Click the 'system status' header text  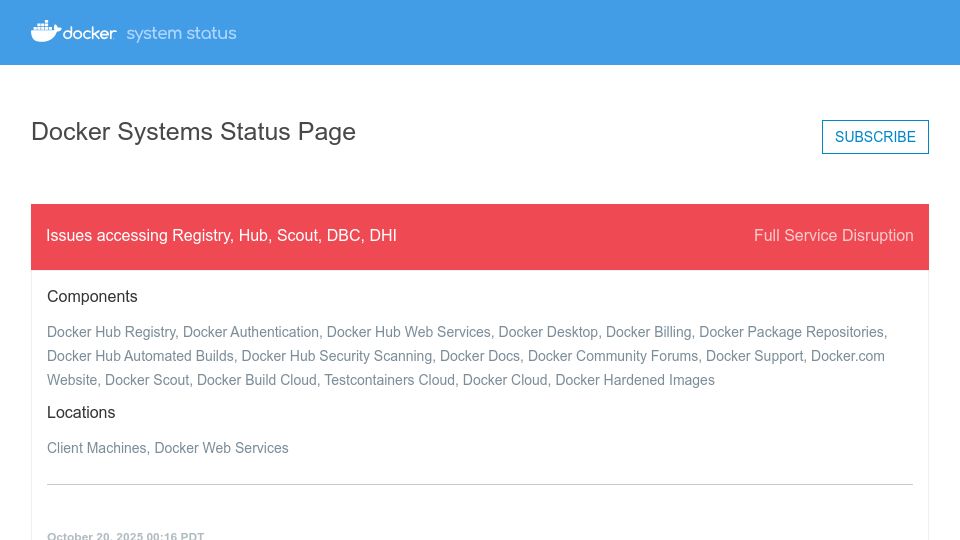pyautogui.click(x=181, y=33)
